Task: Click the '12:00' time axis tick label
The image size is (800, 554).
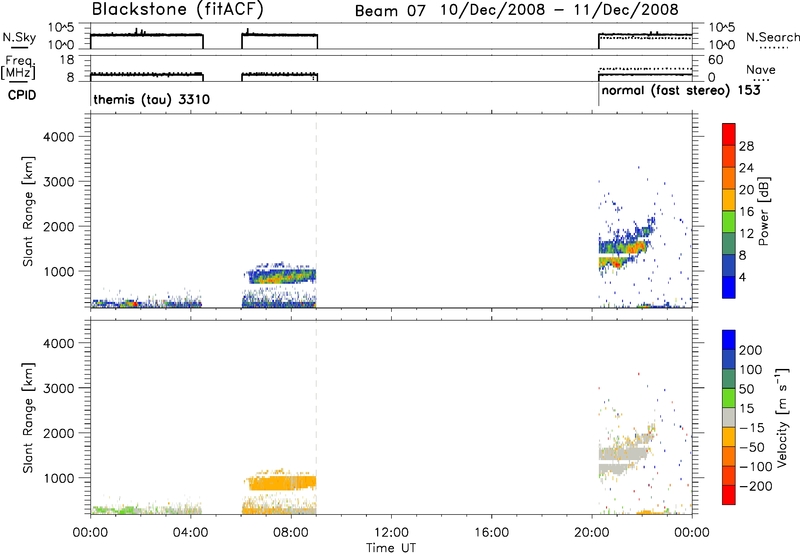Action: [x=391, y=533]
